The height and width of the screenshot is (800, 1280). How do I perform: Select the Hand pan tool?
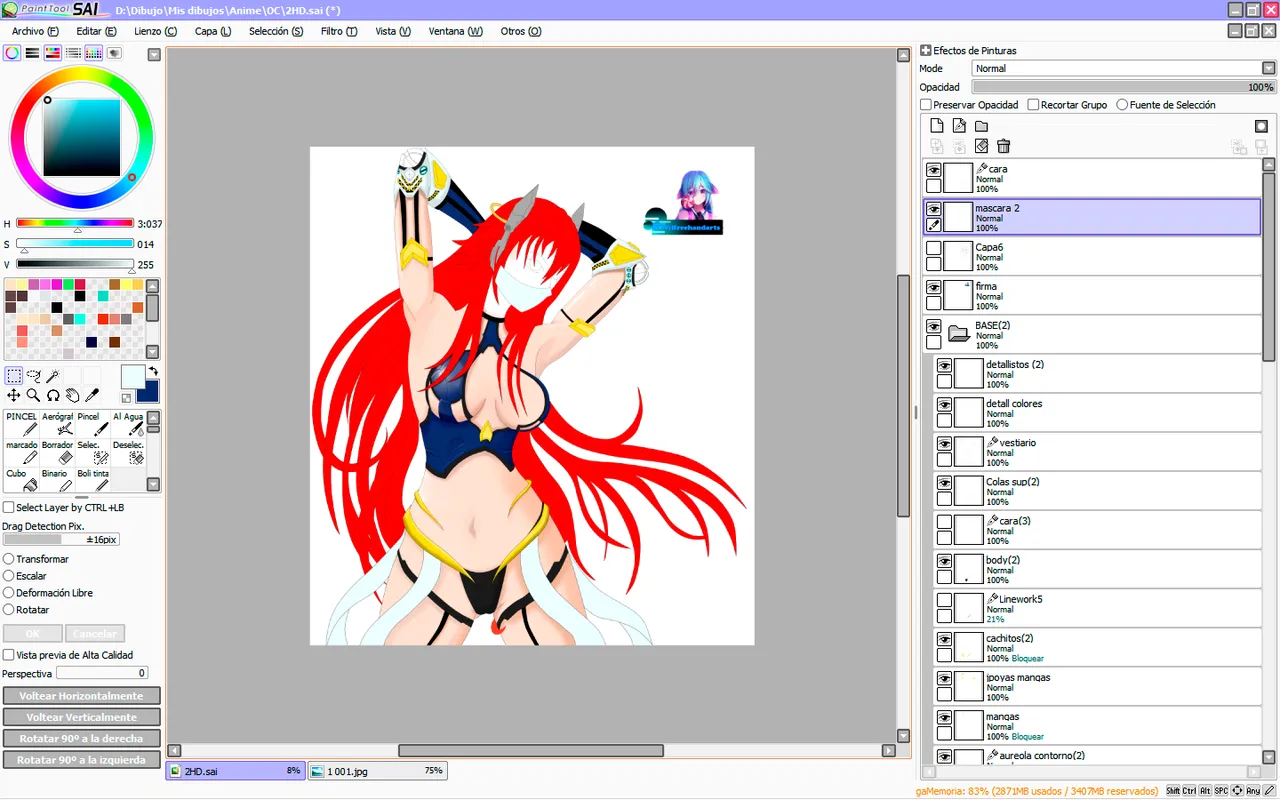[x=72, y=395]
